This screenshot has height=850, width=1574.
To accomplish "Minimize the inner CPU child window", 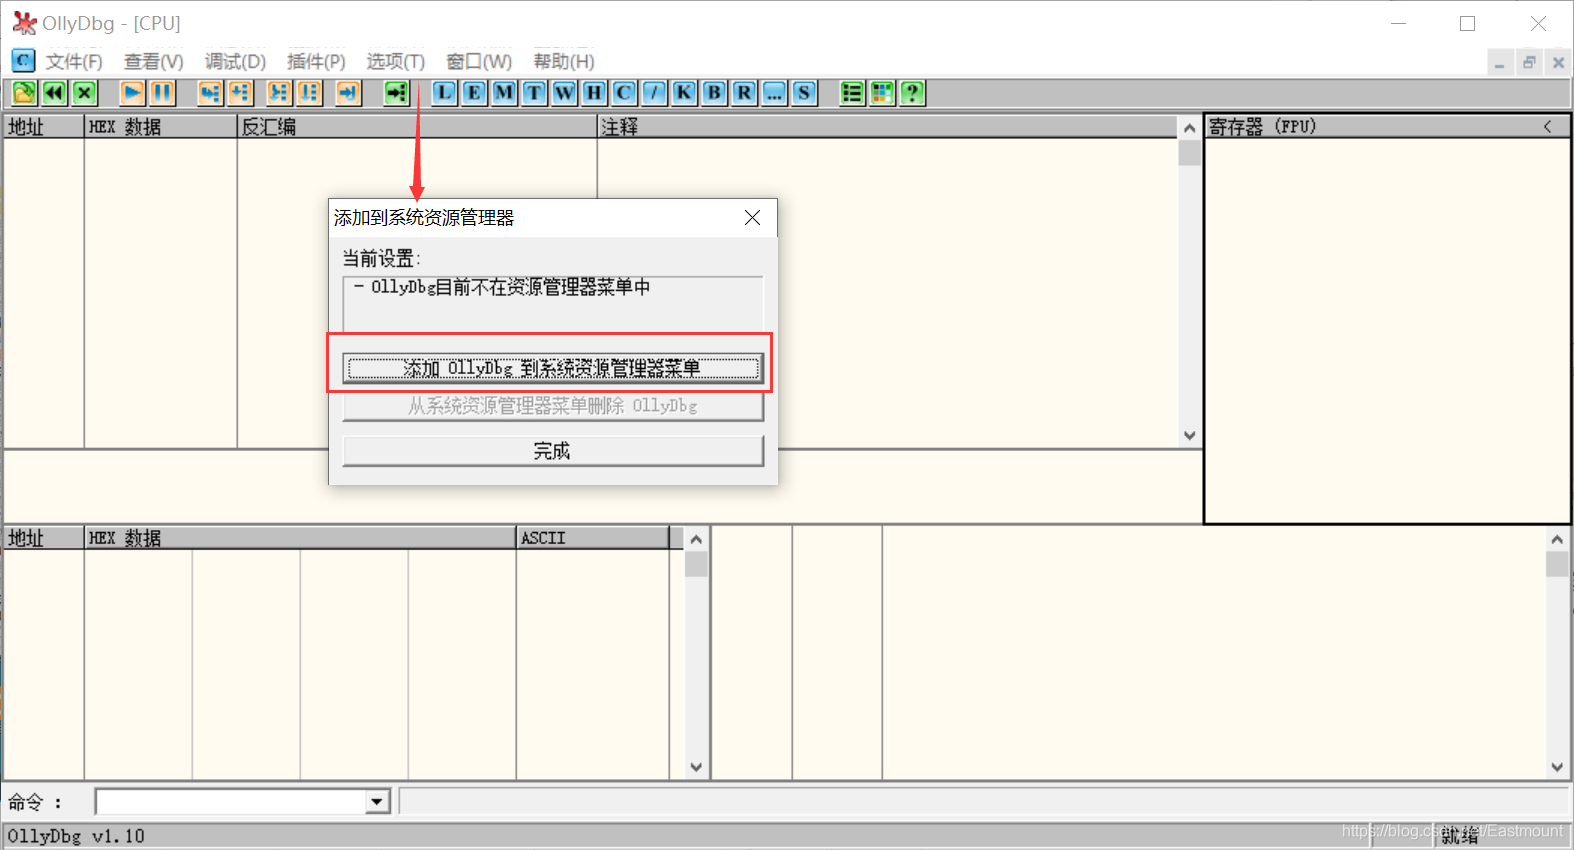I will click(x=1499, y=63).
